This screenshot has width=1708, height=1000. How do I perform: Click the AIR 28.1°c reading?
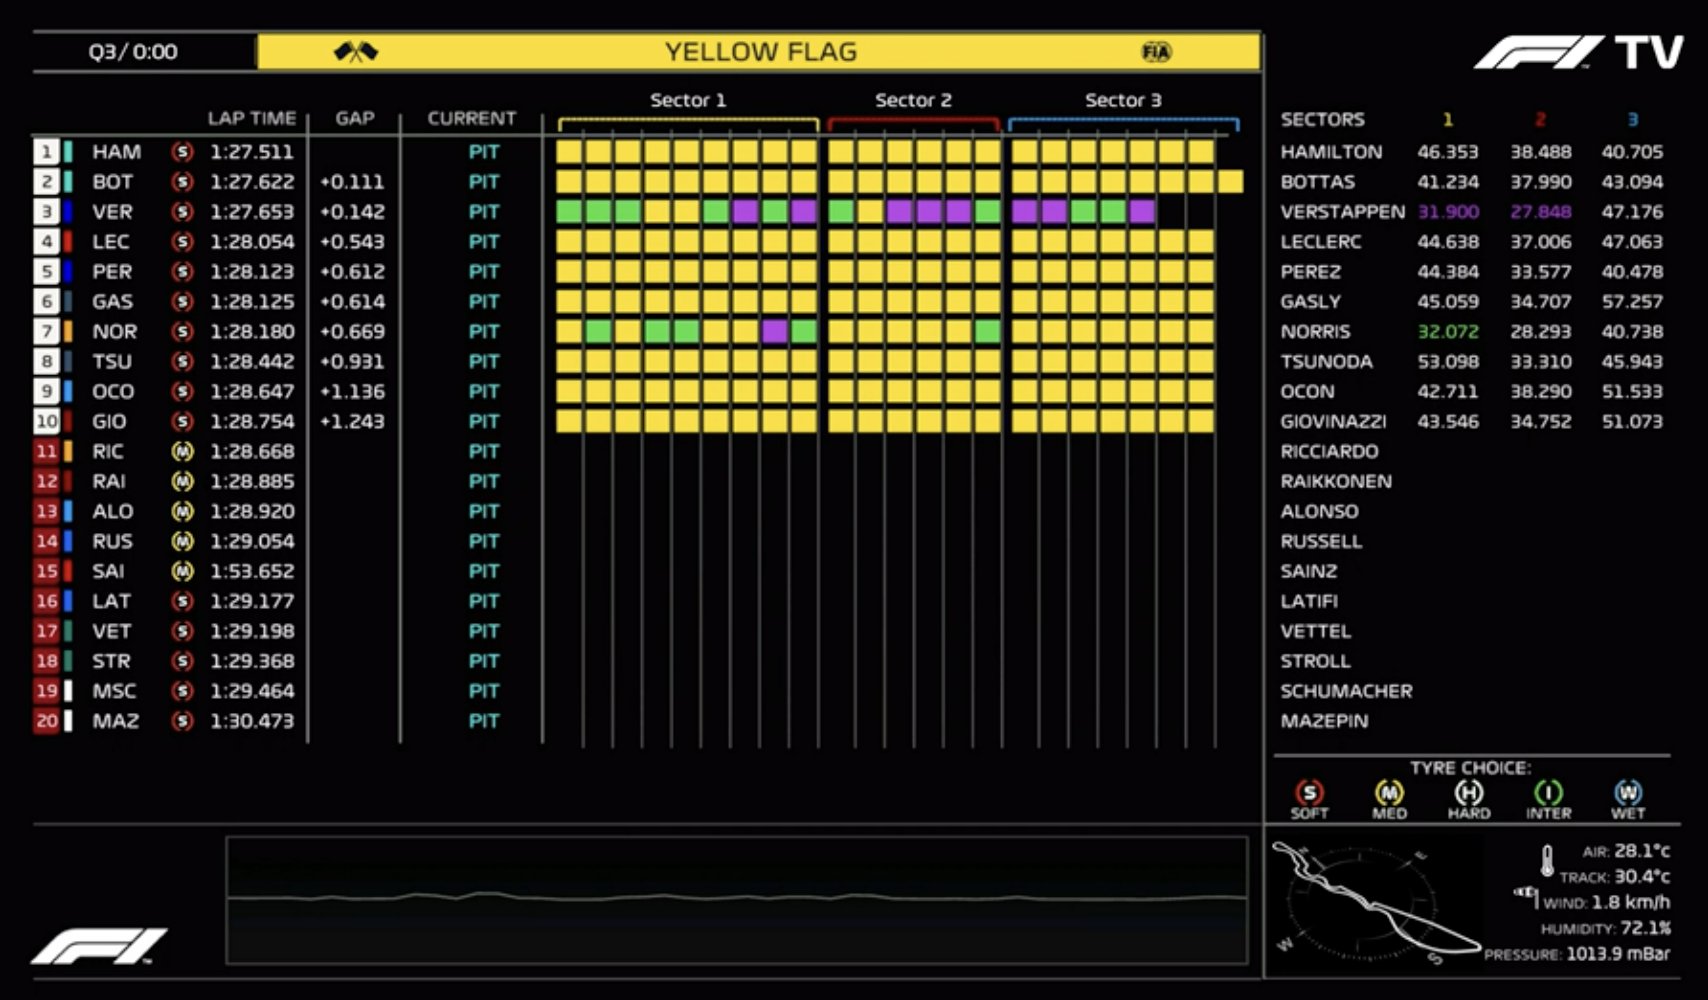(1626, 851)
